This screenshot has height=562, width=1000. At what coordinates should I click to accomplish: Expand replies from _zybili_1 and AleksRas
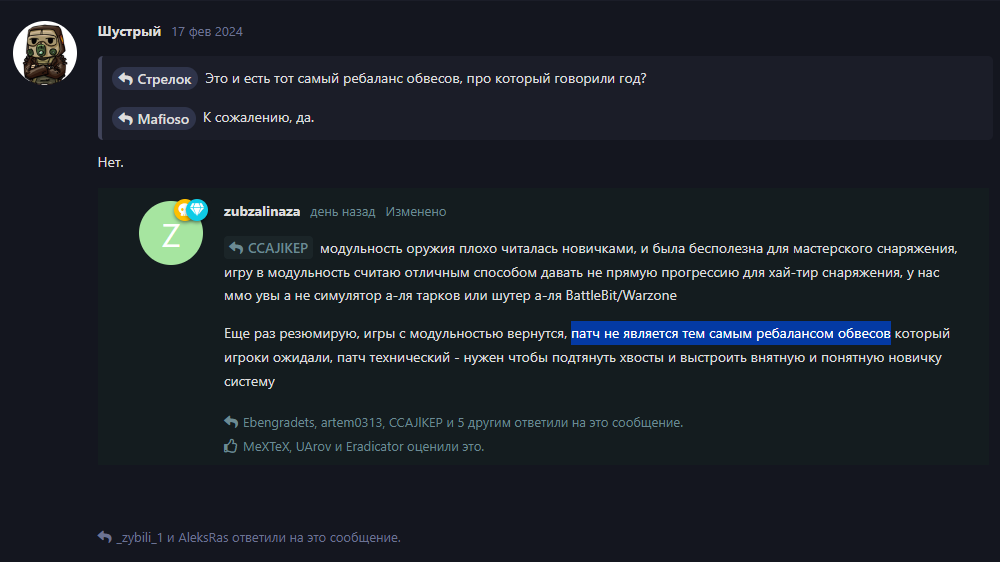[x=258, y=537]
